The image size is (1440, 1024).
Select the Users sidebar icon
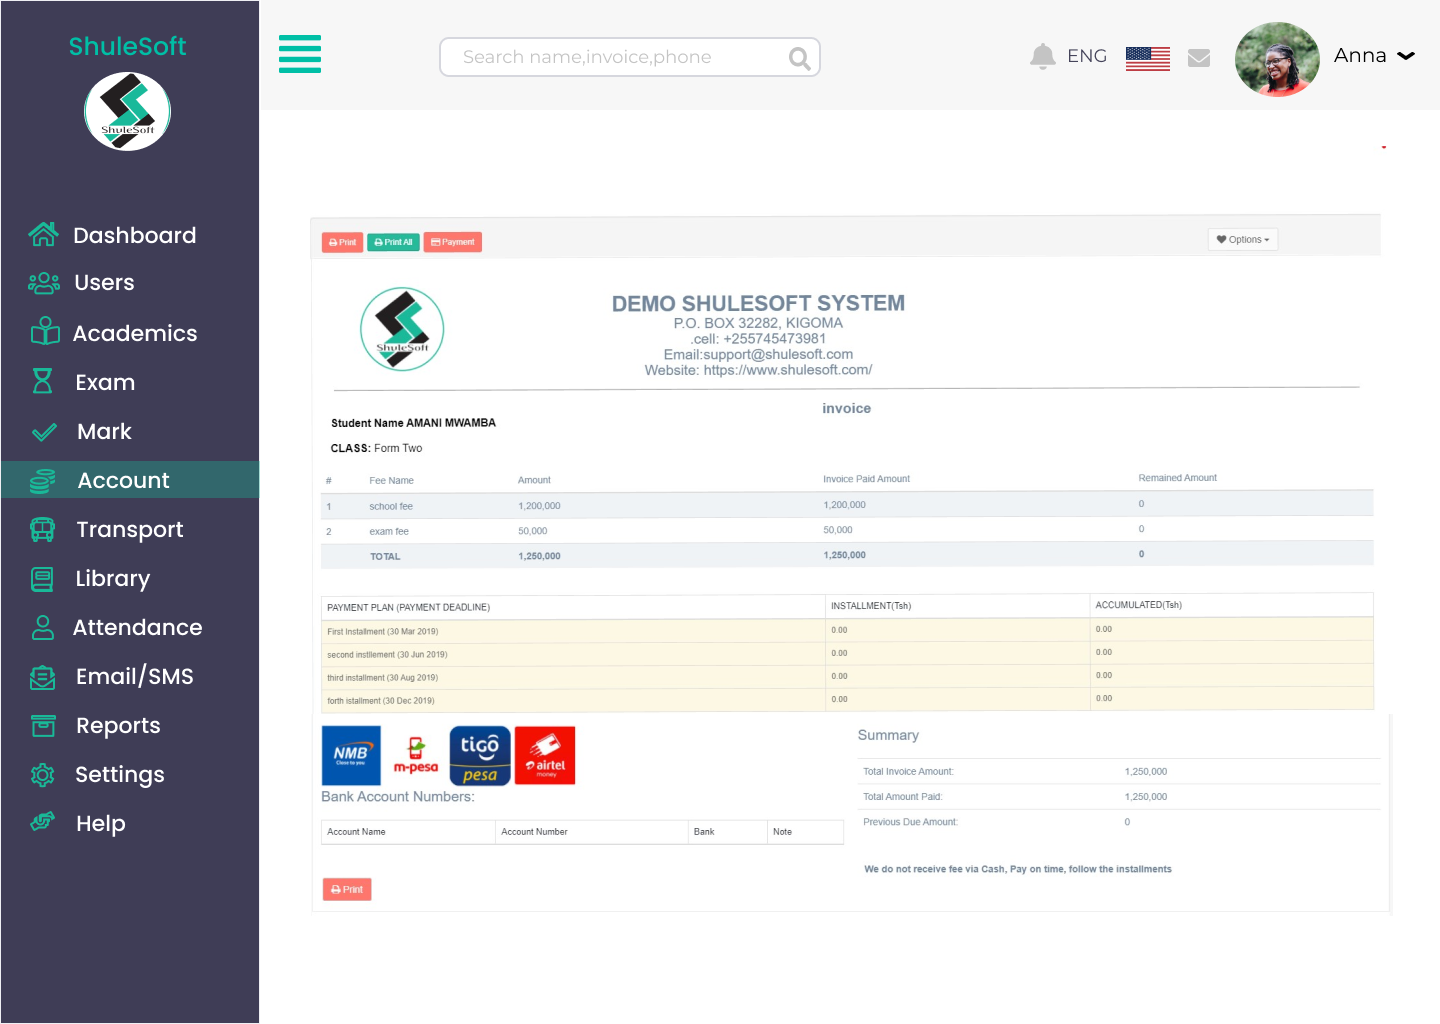tap(44, 283)
